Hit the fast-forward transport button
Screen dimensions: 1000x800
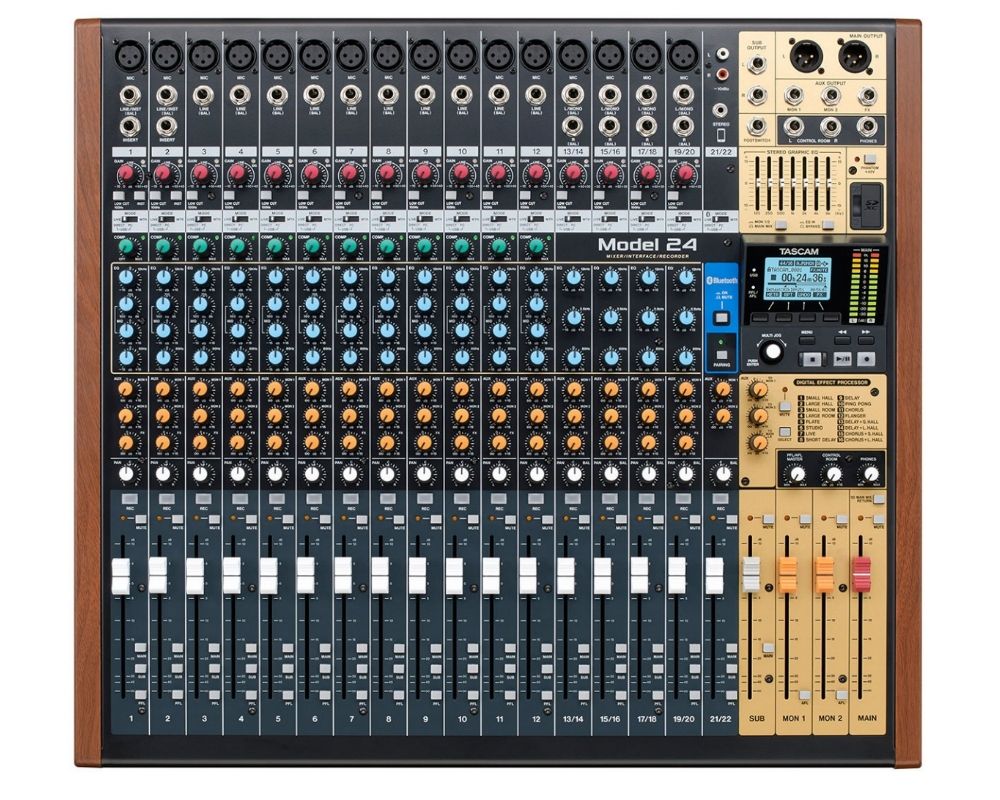(x=866, y=338)
